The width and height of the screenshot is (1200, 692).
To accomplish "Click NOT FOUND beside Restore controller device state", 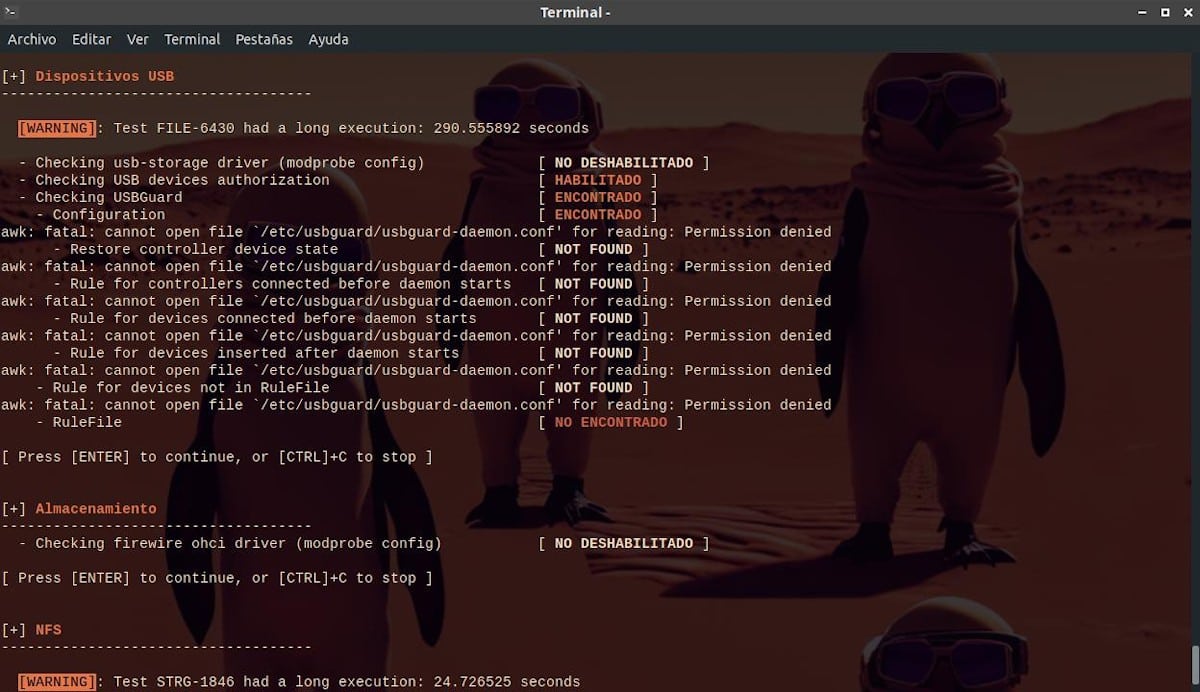I will click(594, 249).
